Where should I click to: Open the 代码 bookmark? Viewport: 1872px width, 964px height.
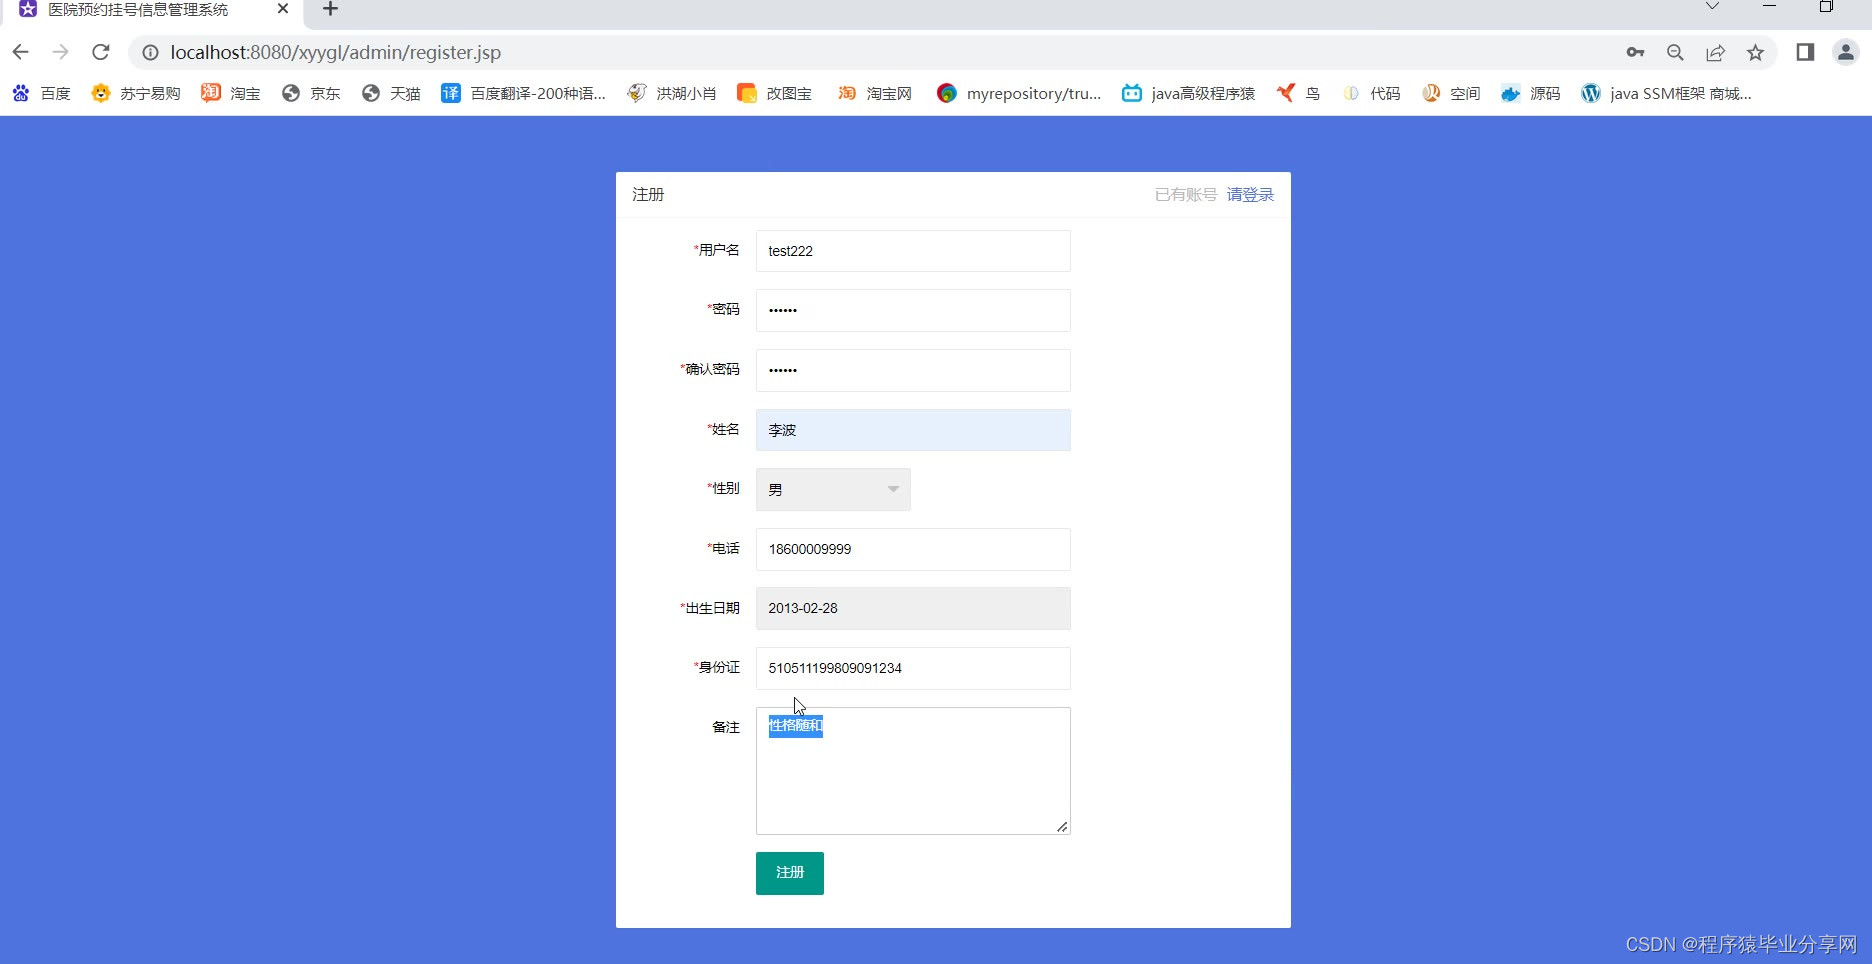pos(1371,93)
